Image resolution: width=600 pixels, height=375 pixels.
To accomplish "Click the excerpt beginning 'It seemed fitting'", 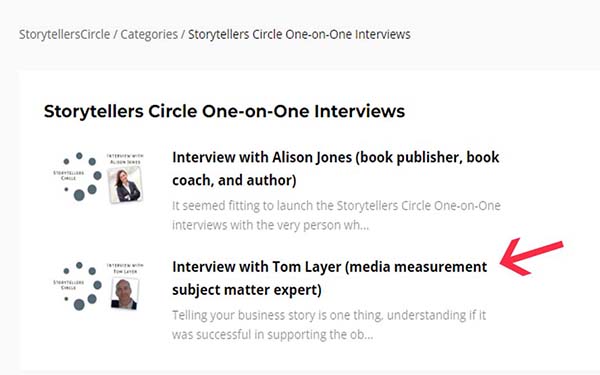I will tap(336, 215).
